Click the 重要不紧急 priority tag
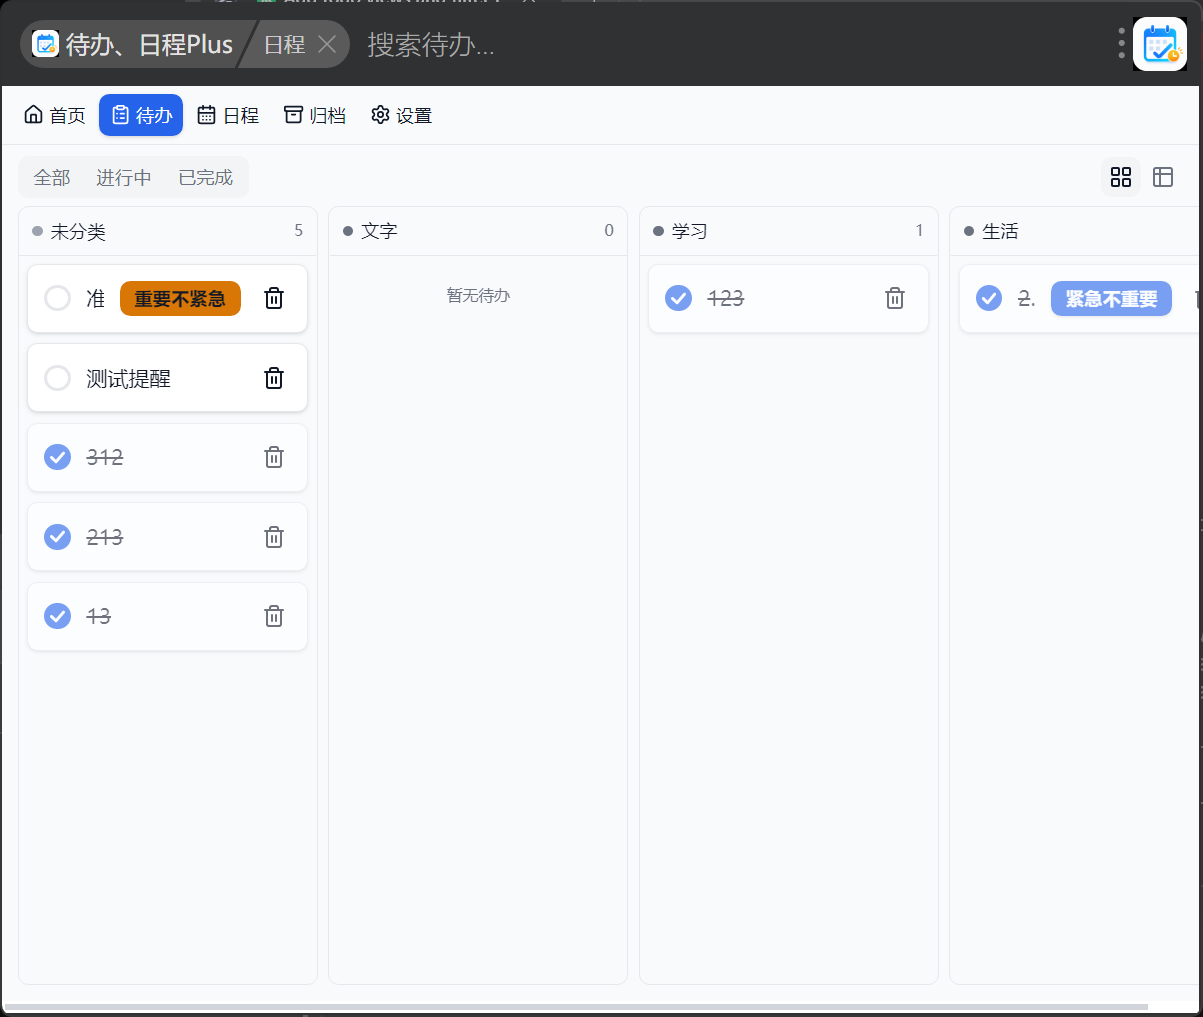Screen dimensions: 1203x1017 [x=180, y=298]
